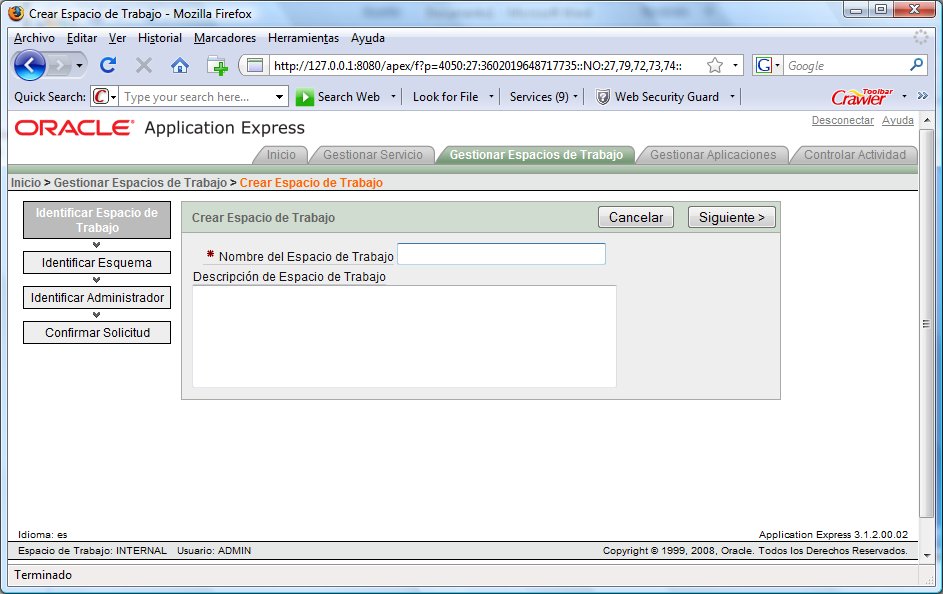
Task: Click the Identificar Esquema step box
Action: click(97, 263)
